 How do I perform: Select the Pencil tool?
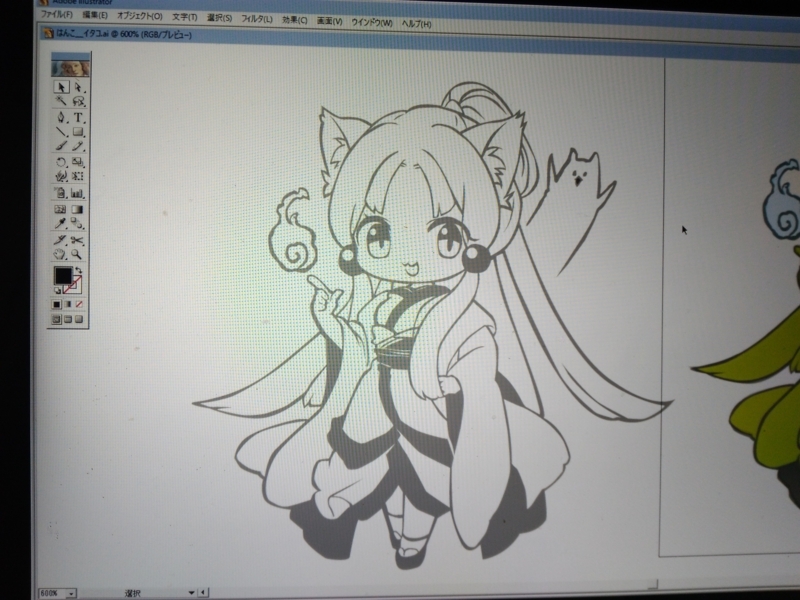78,146
